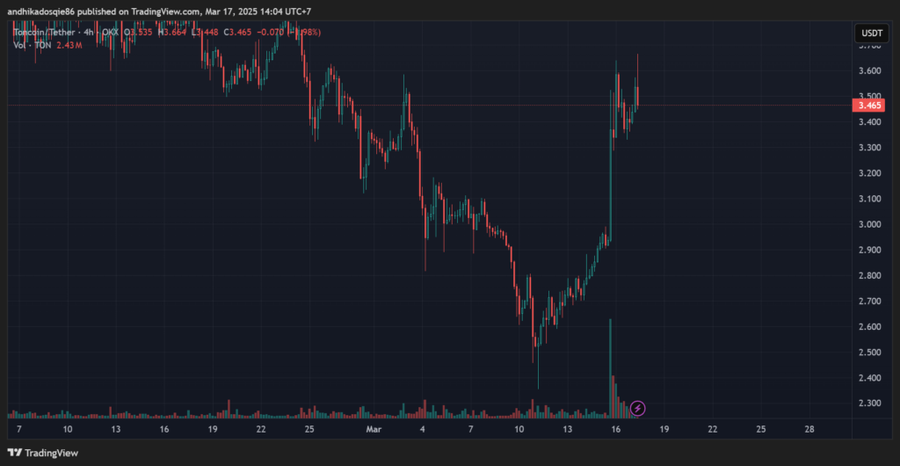Click the Mar label on the time axis
Viewport: 900px width, 466px height.
coord(374,429)
